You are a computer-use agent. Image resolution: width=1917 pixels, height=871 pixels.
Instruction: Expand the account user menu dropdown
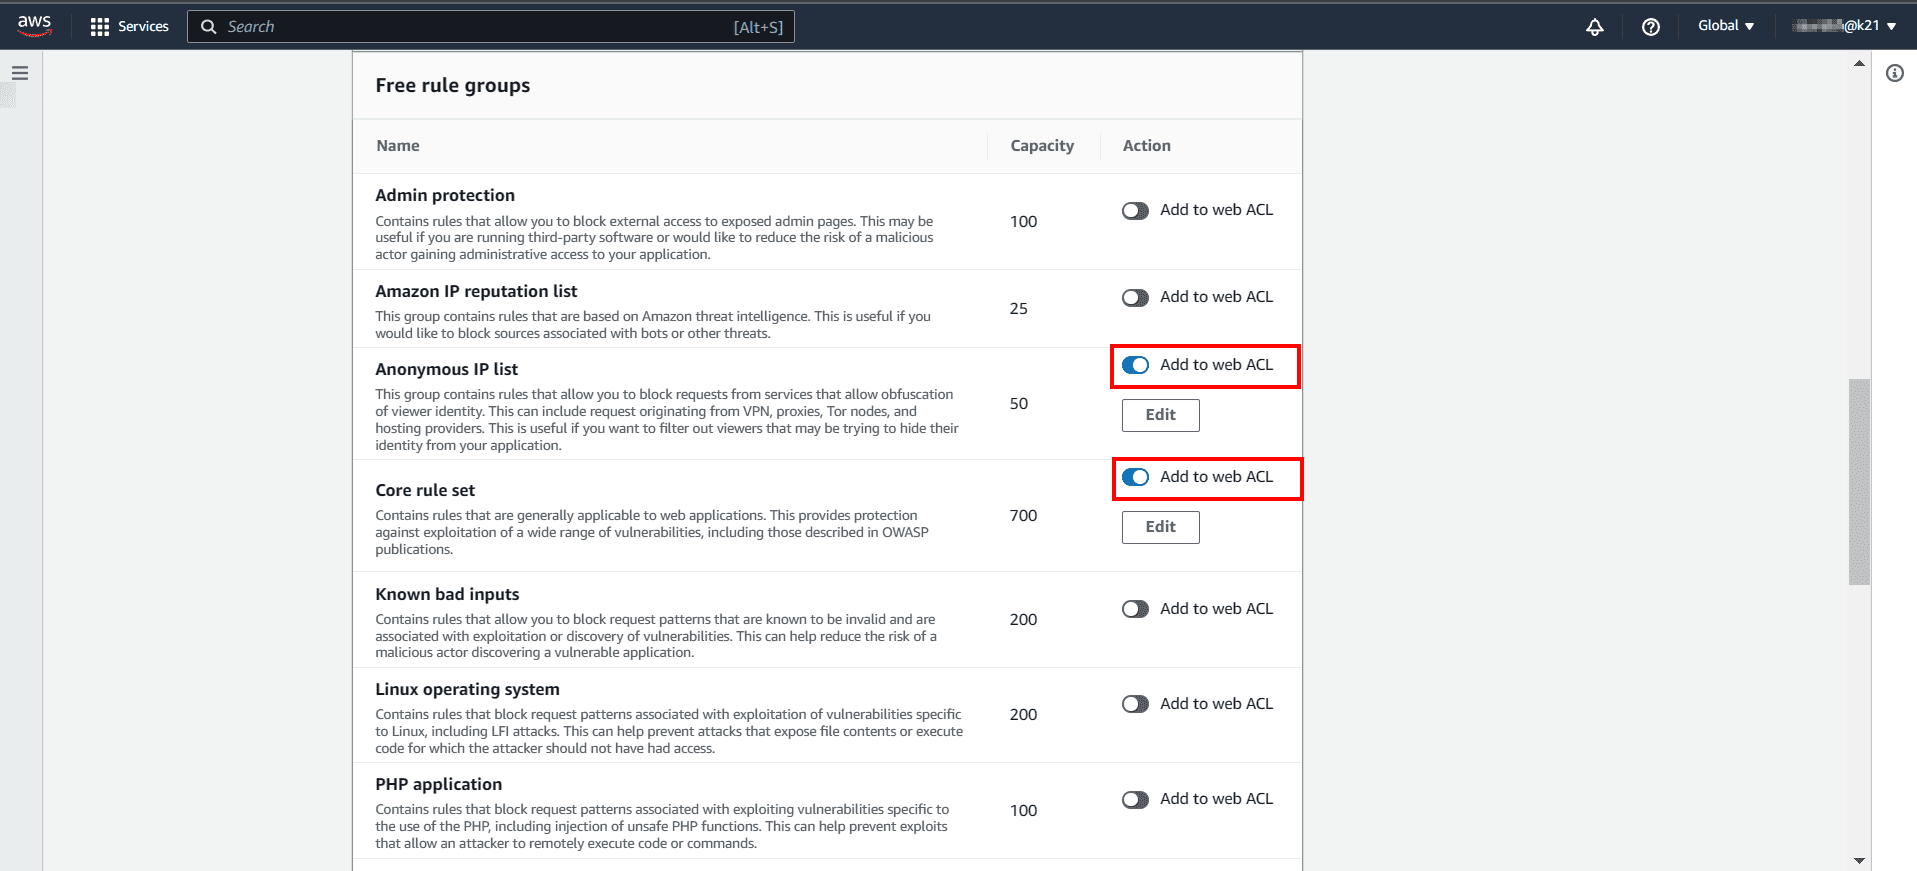pyautogui.click(x=1845, y=26)
